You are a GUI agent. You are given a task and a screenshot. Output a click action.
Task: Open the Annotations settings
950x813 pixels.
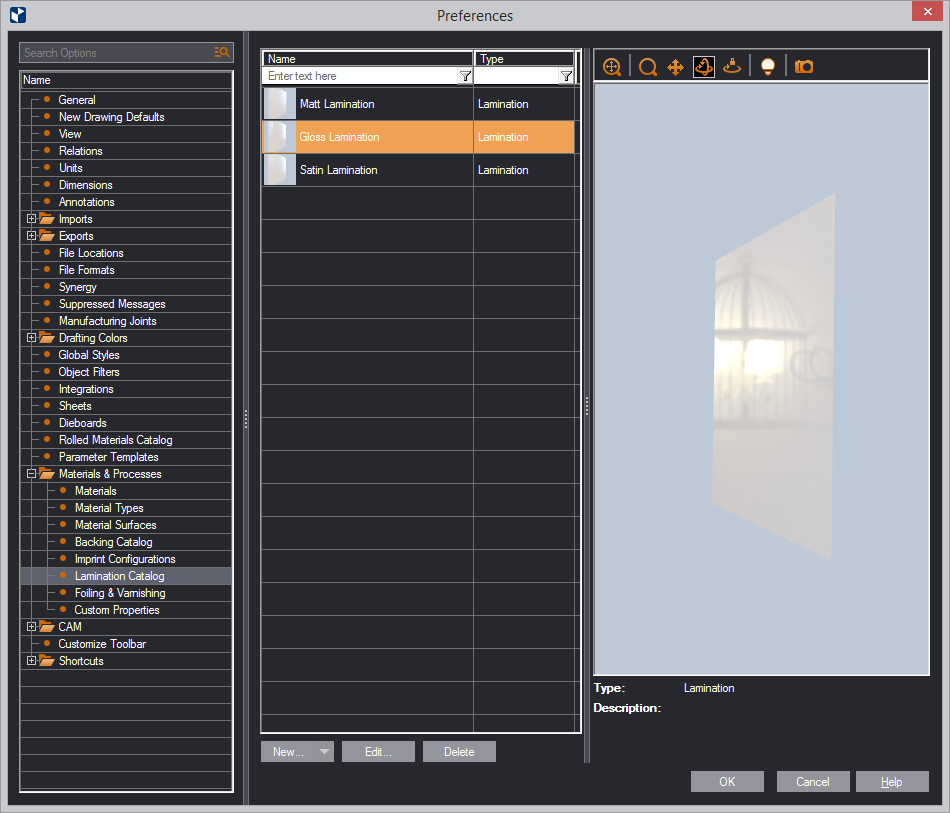[87, 202]
